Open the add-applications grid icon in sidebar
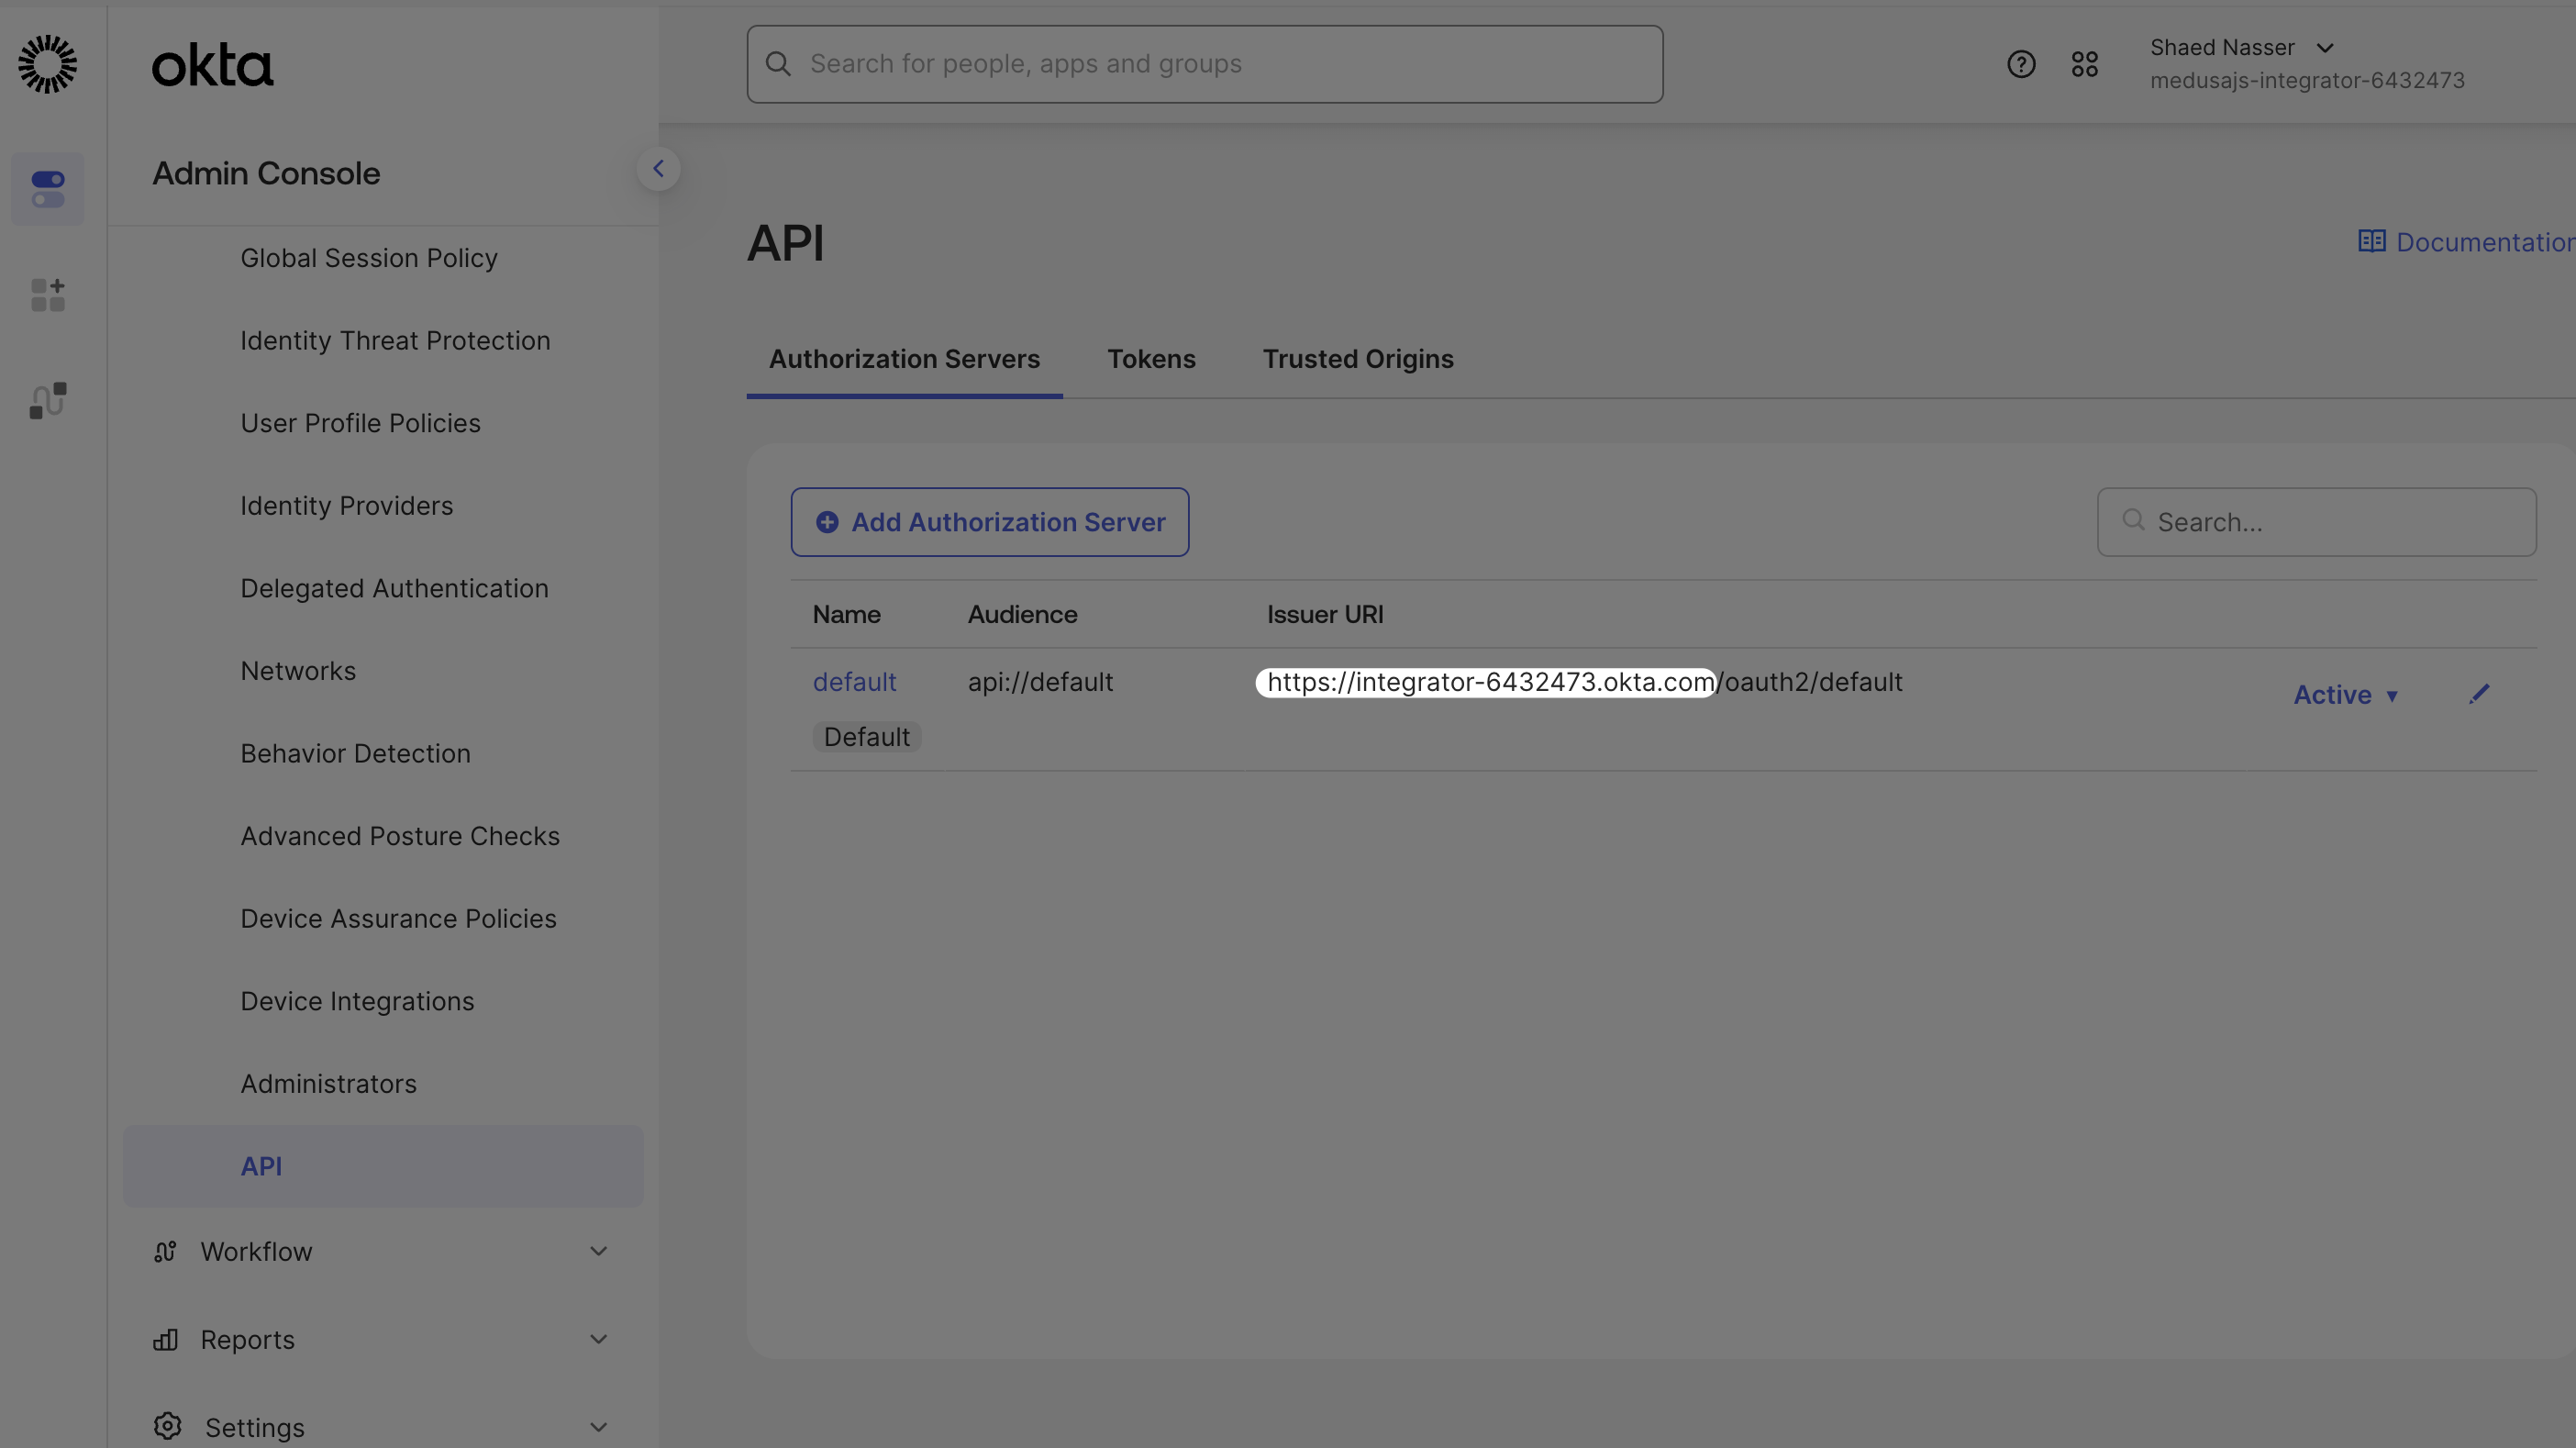Viewport: 2576px width, 1448px height. [x=47, y=294]
